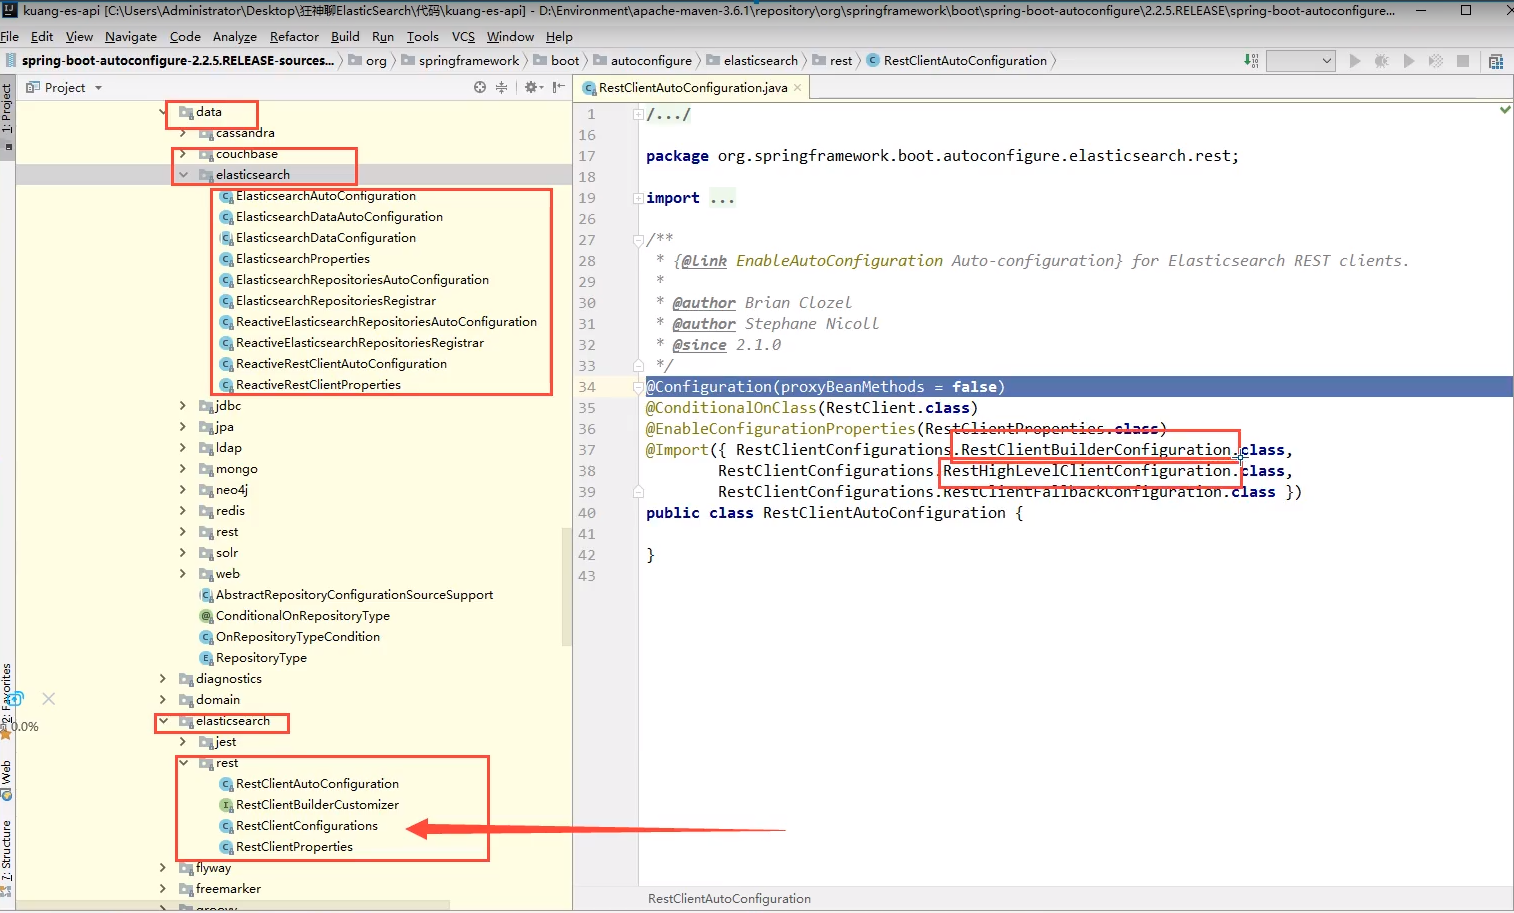Open the VCS menu
The height and width of the screenshot is (913, 1514).
pos(463,36)
